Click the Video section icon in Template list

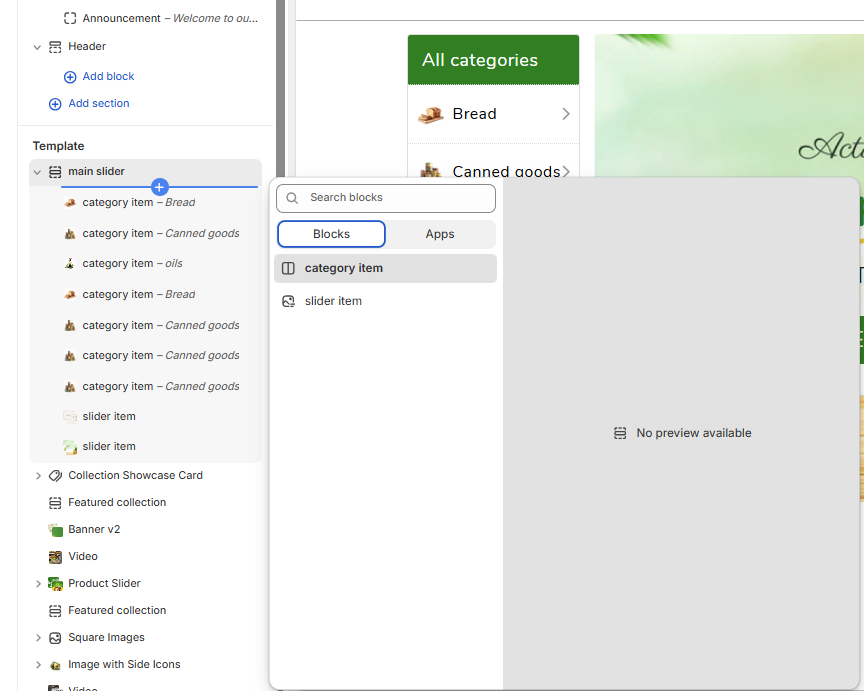coord(54,556)
